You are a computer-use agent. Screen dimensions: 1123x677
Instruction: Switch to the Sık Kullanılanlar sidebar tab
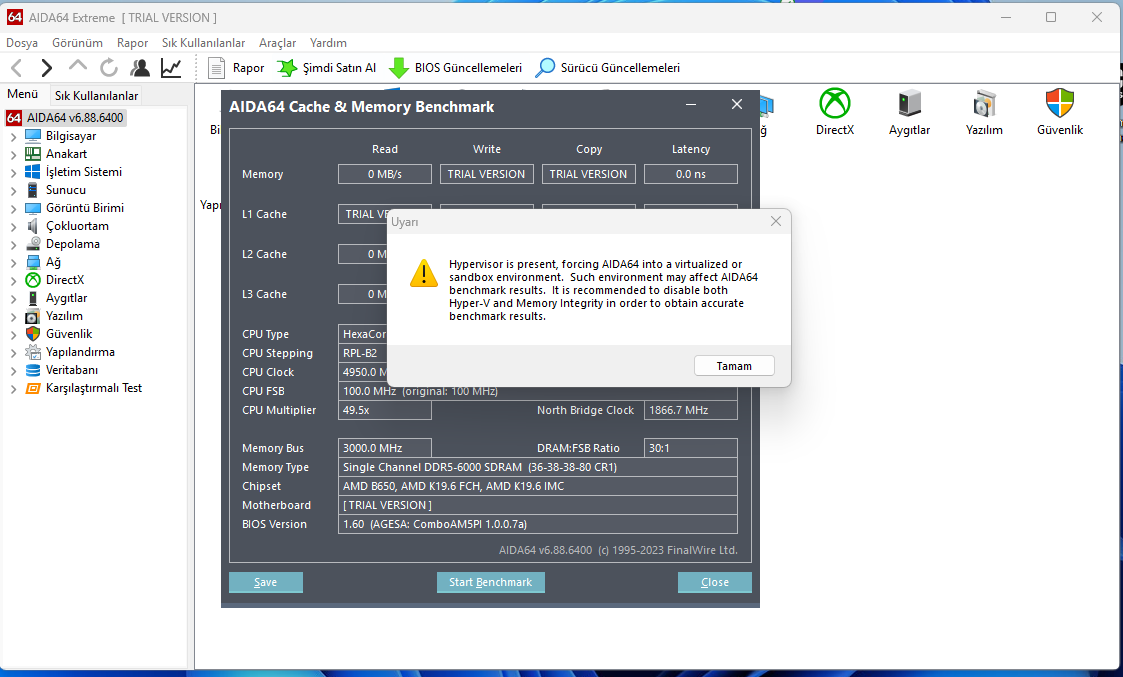96,95
